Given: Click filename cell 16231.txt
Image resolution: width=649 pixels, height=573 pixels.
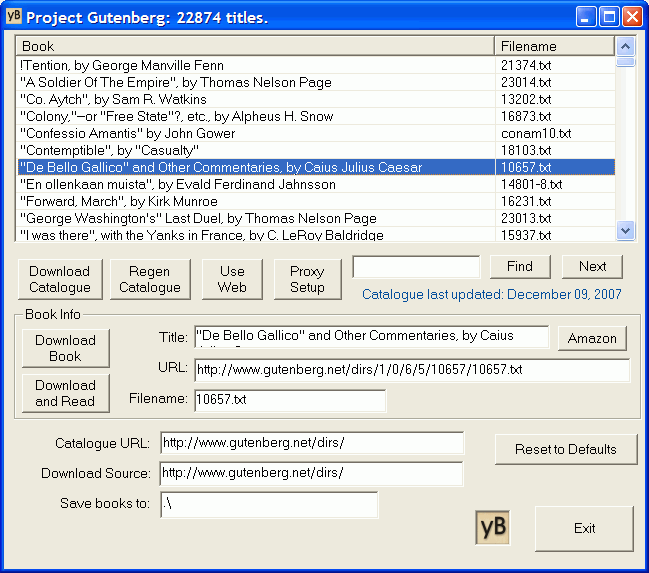Looking at the screenshot, I should pyautogui.click(x=555, y=201).
